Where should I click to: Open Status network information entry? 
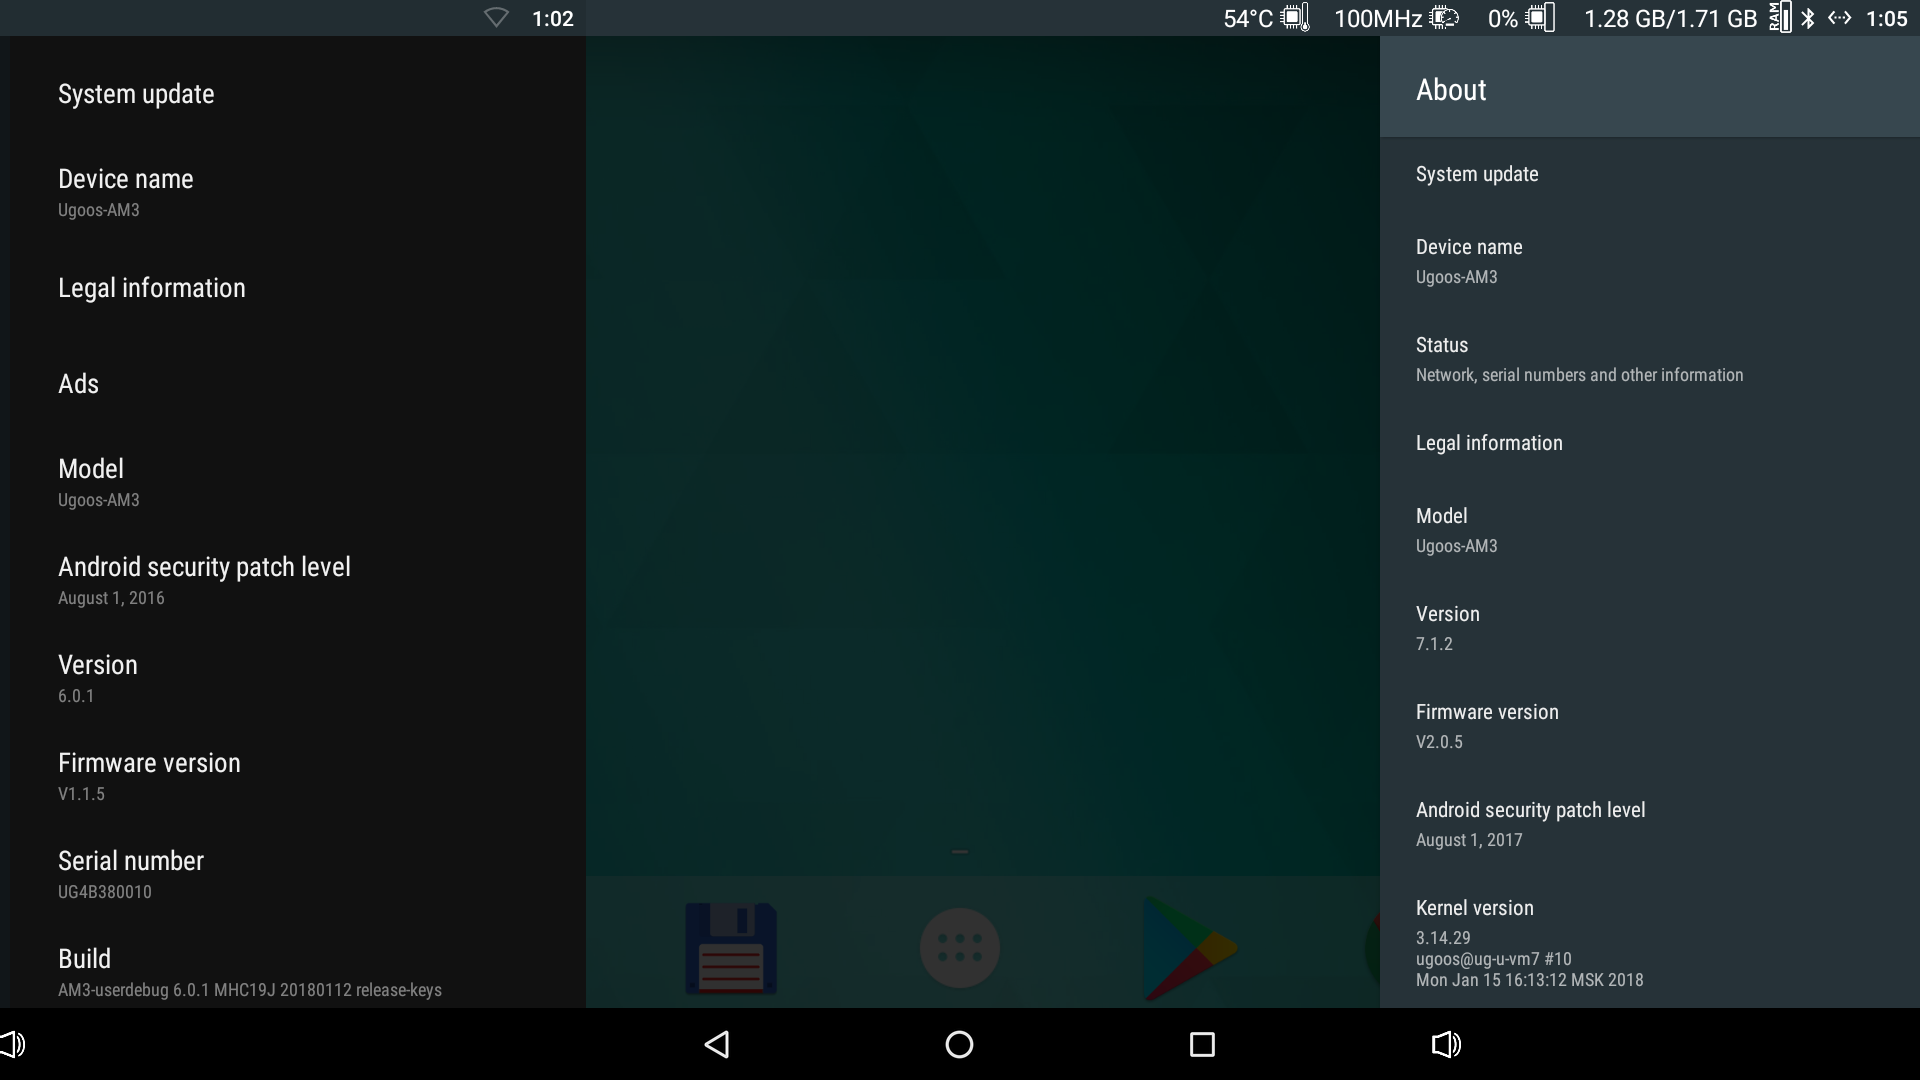click(1650, 359)
